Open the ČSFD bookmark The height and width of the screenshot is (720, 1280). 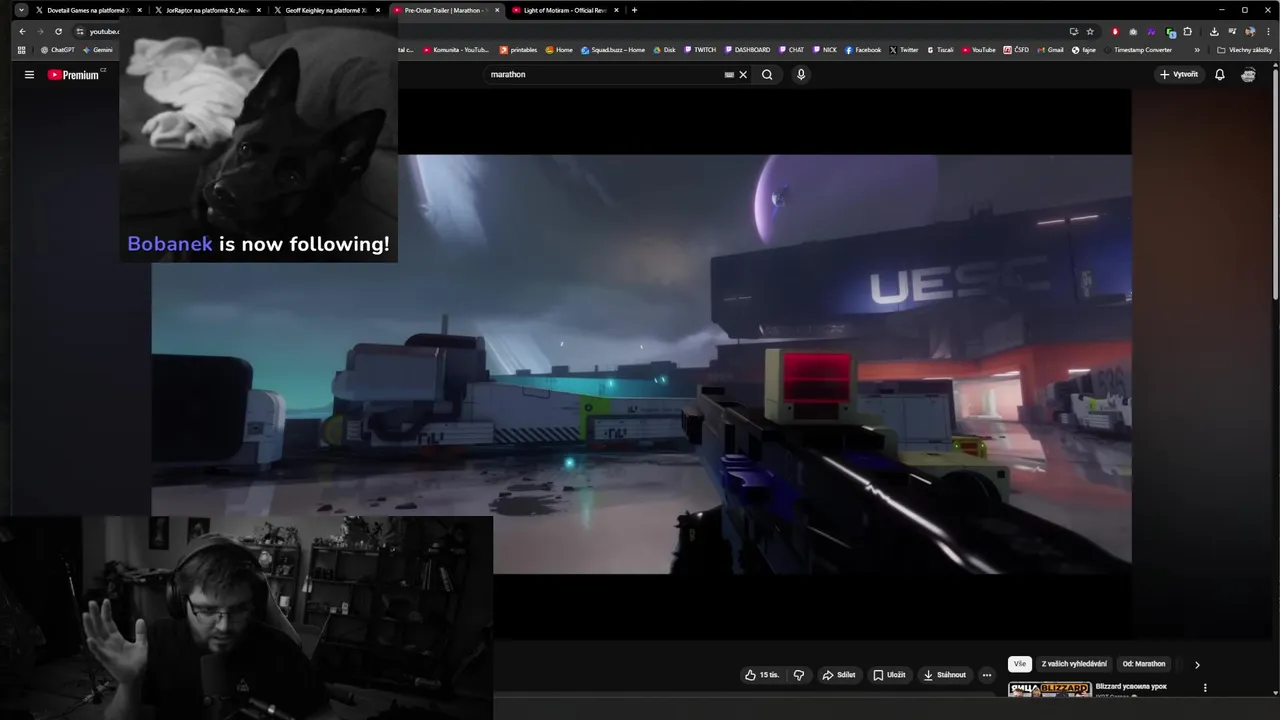1016,50
